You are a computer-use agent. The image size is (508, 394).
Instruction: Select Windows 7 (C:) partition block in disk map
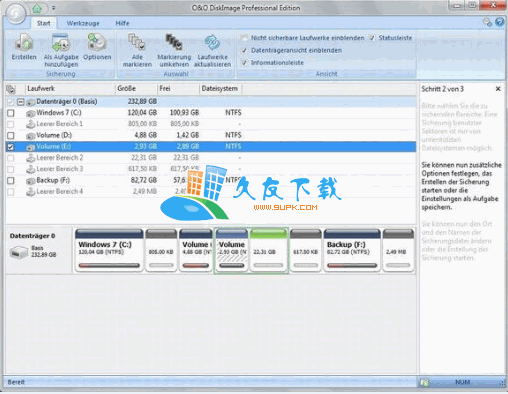pos(109,250)
